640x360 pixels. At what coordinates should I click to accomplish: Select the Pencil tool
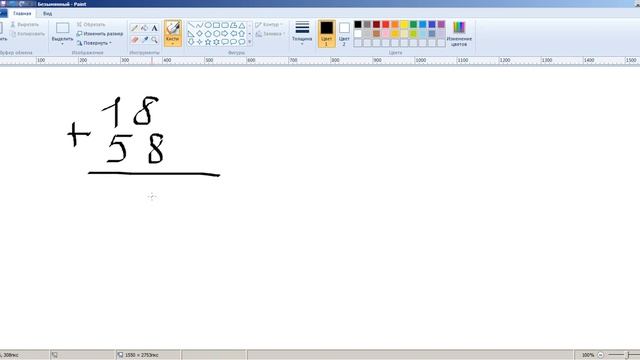pyautogui.click(x=134, y=28)
